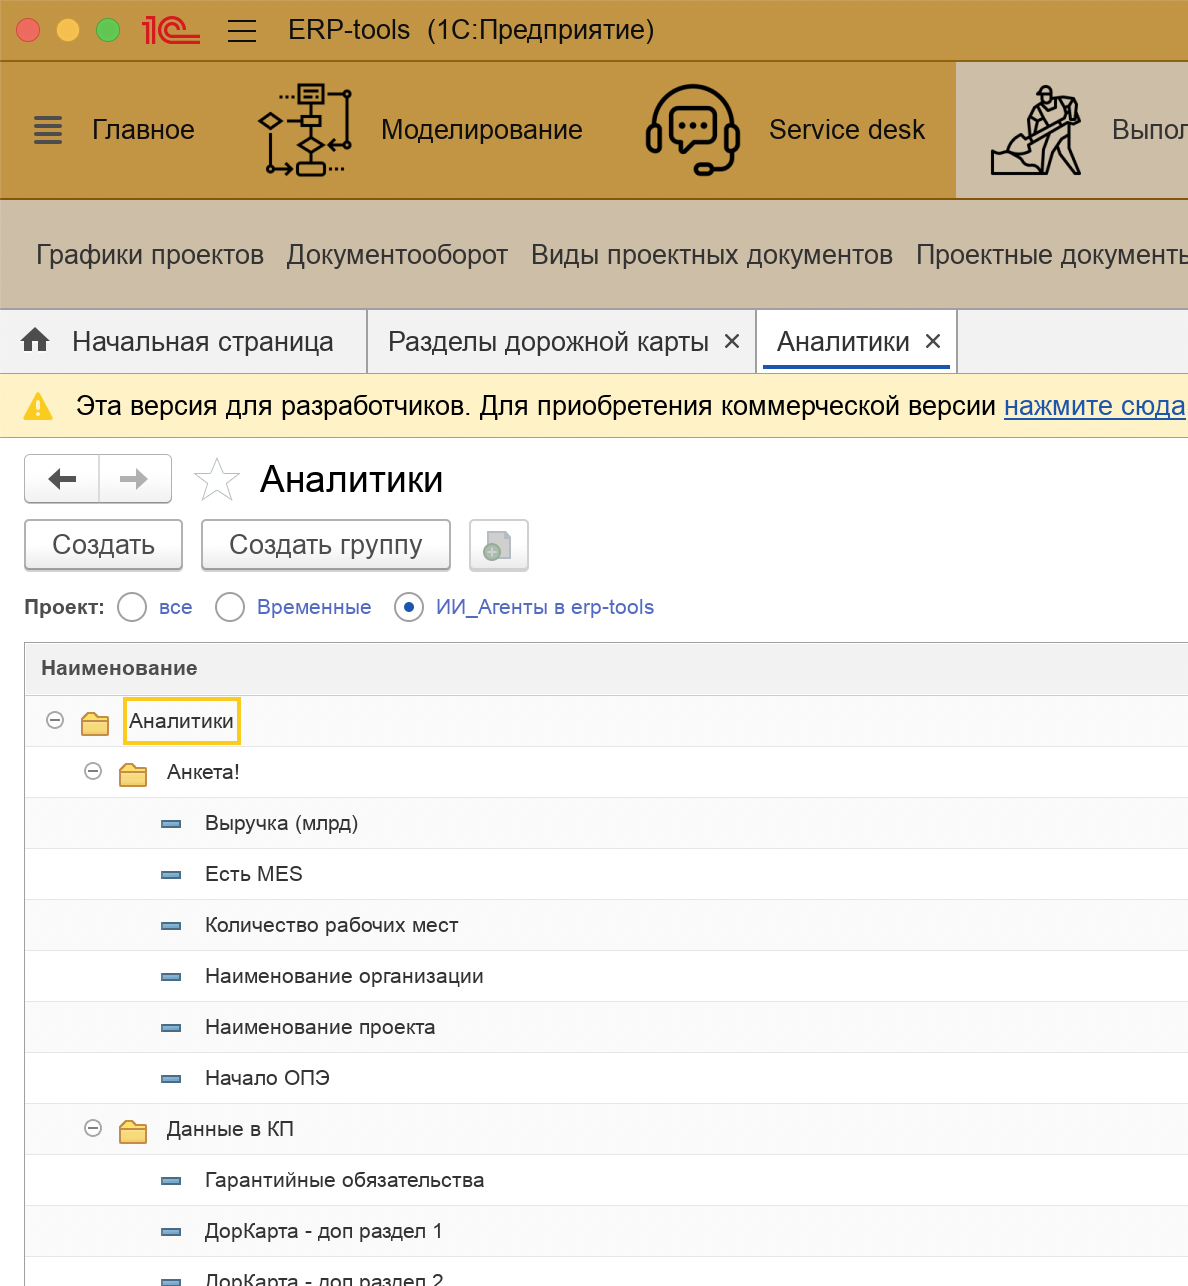Select the 'Наименование проекта' row
Screen dimensions: 1188x1286
coord(606,1027)
